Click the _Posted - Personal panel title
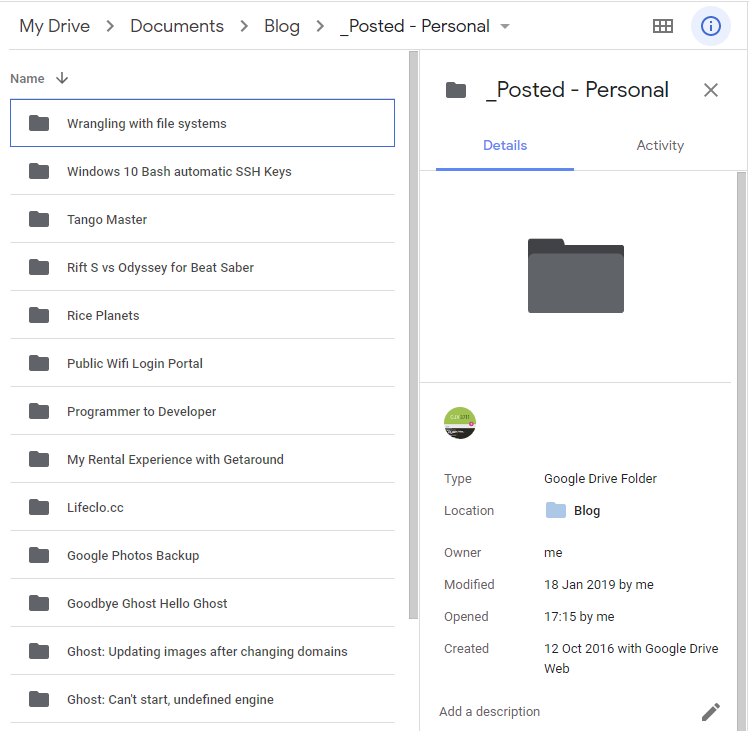 tap(578, 90)
